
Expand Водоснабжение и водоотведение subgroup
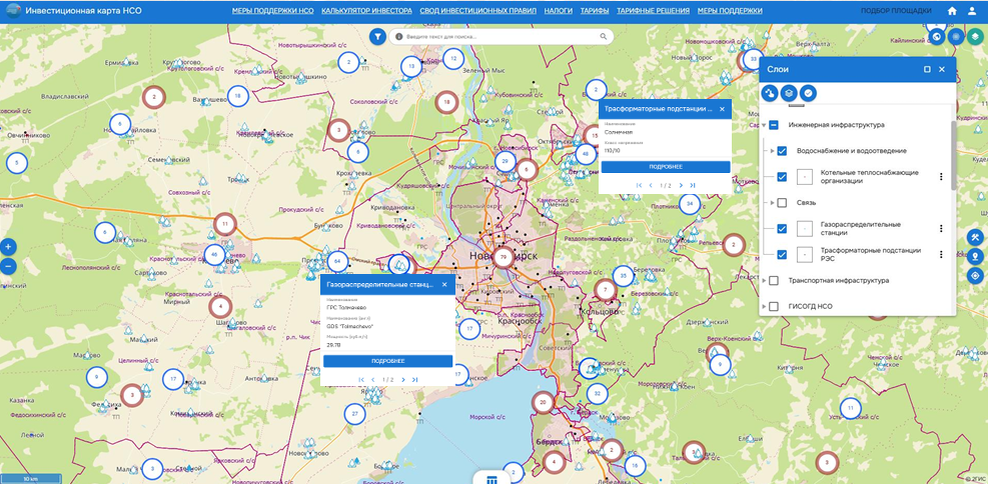773,151
